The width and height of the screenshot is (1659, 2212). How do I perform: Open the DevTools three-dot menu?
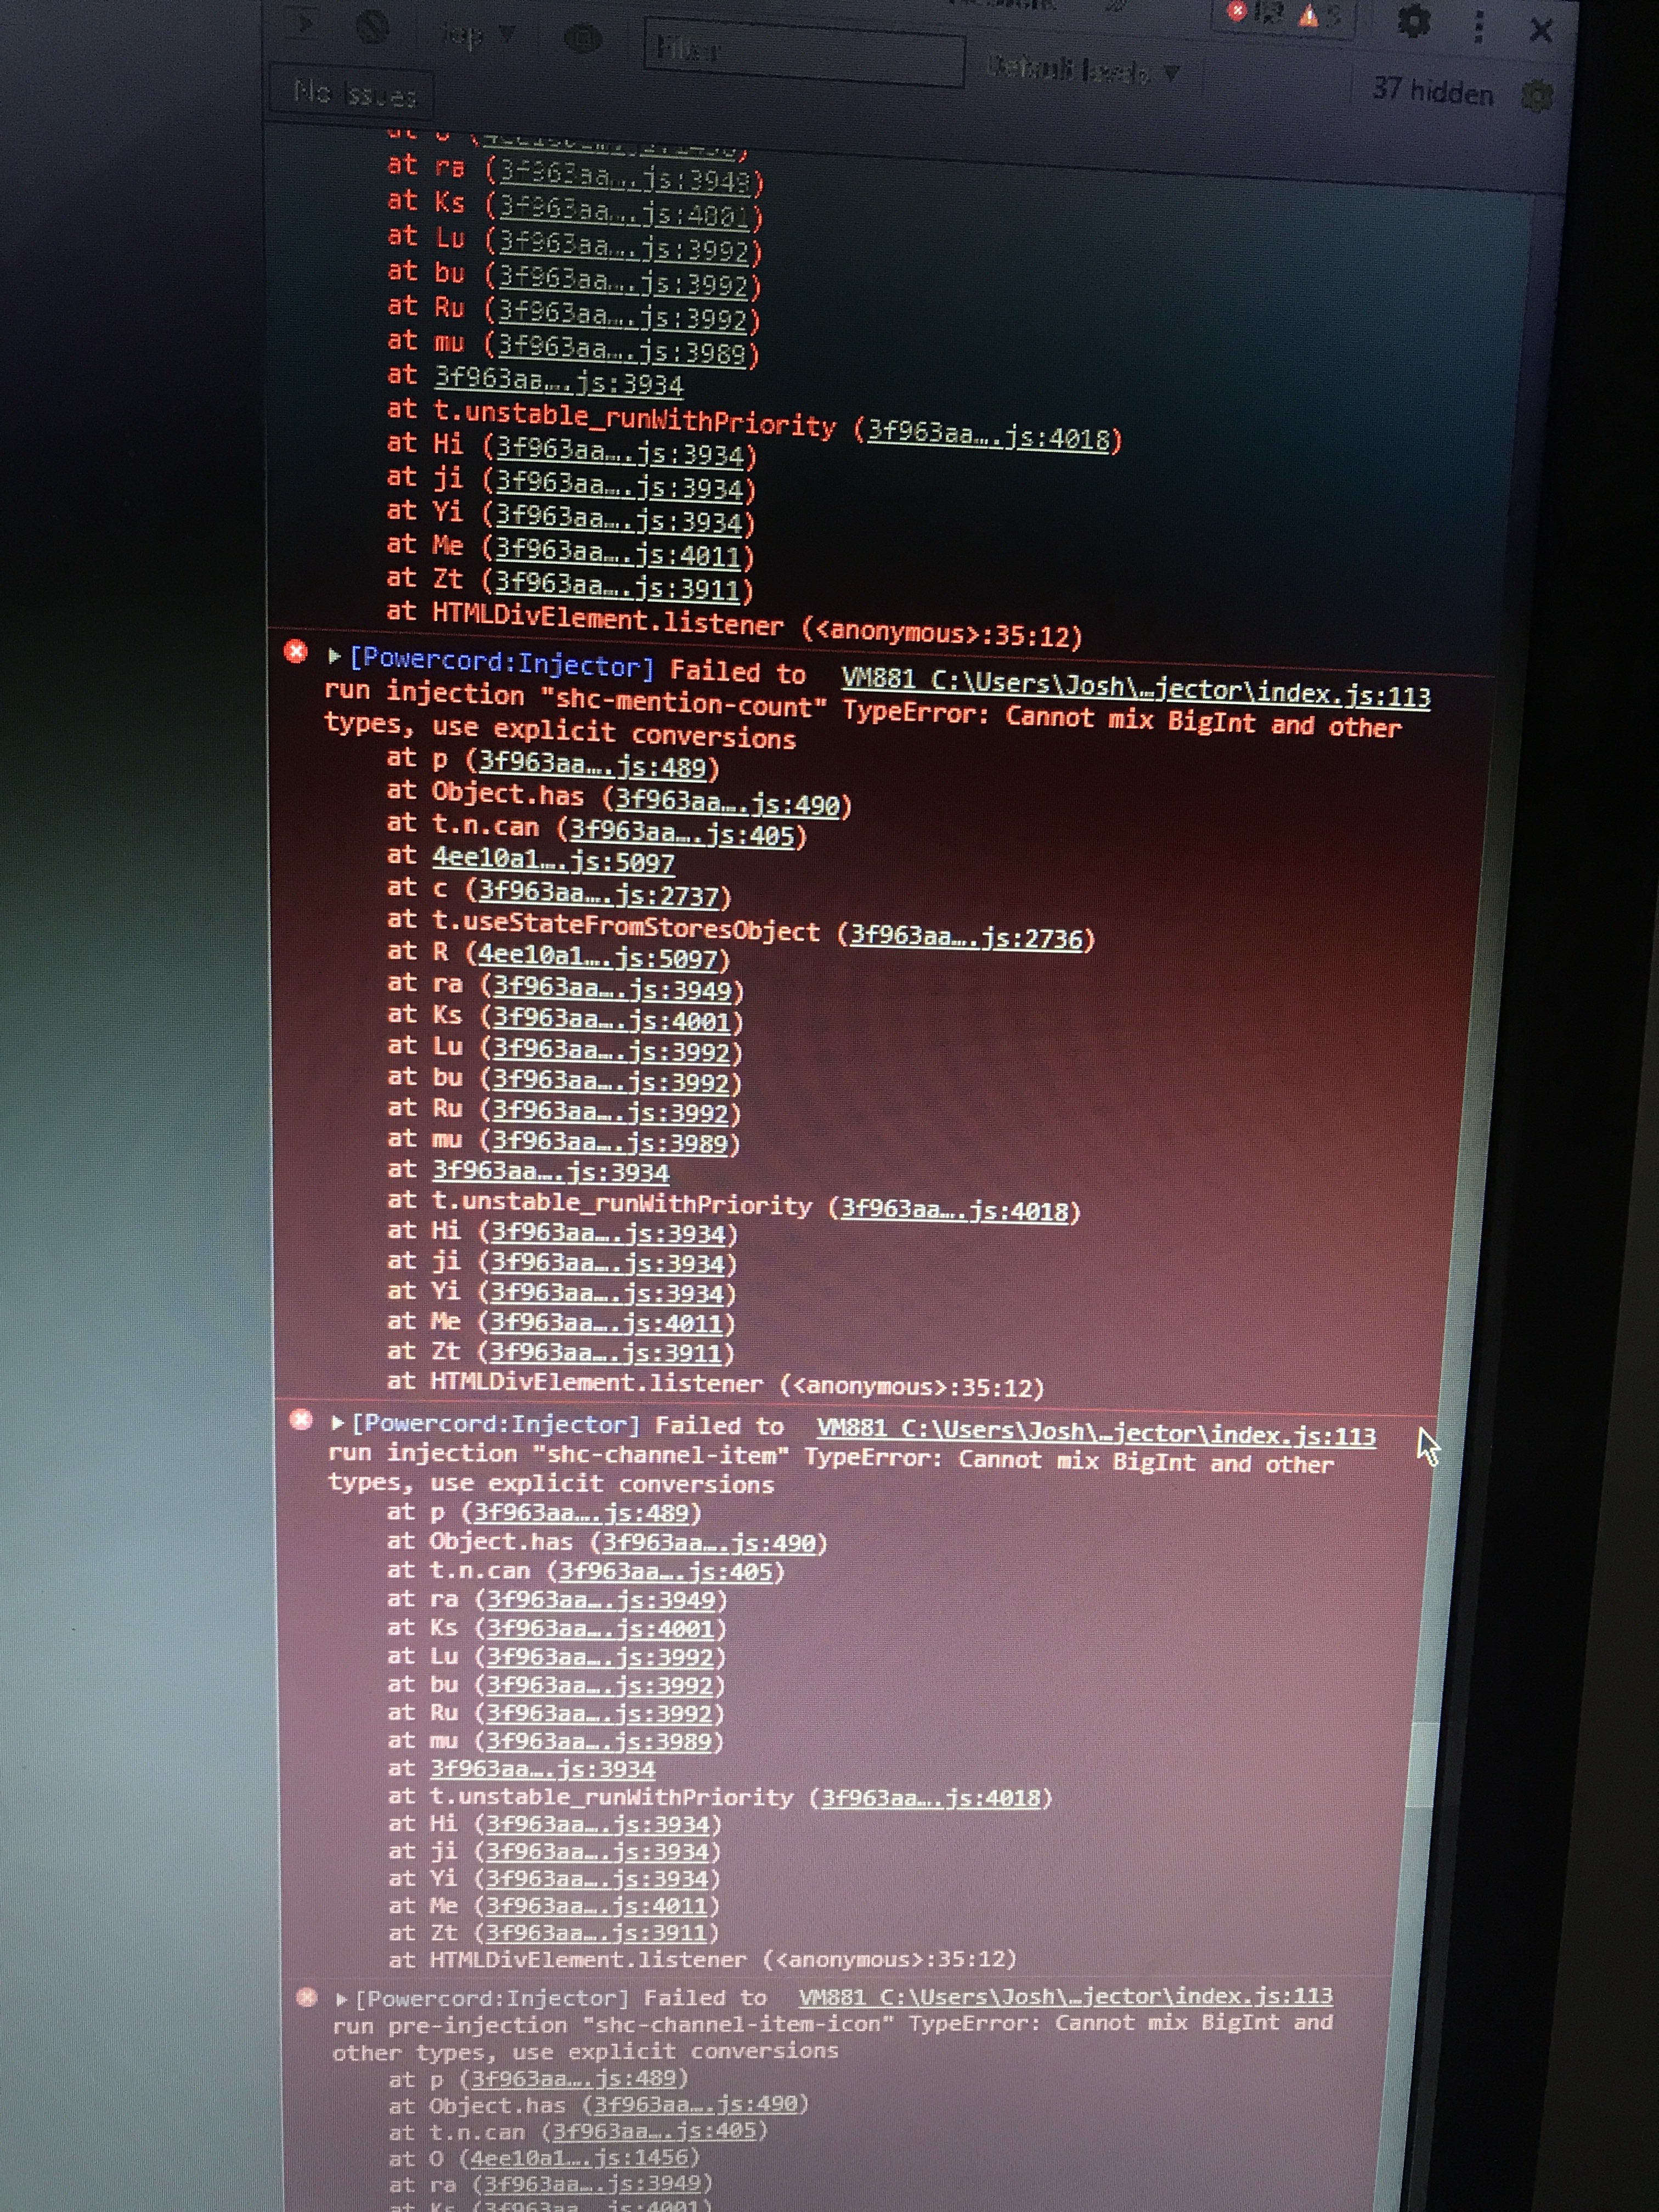pyautogui.click(x=1478, y=27)
